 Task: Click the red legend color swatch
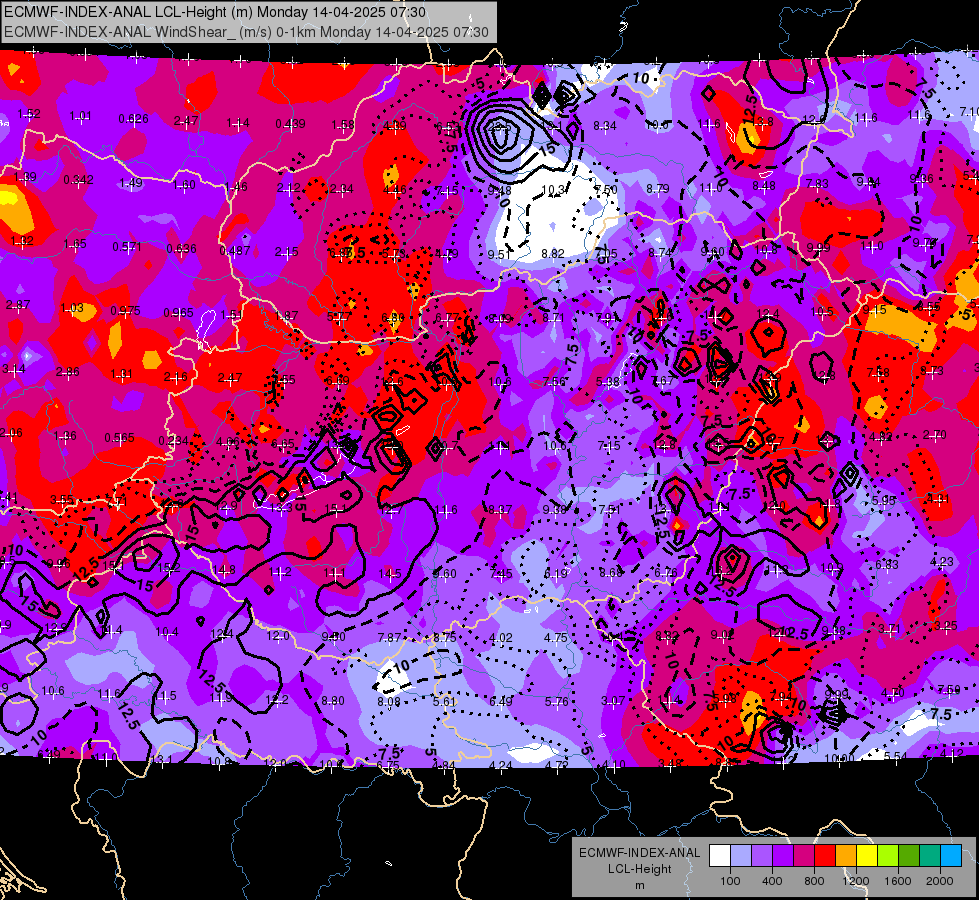coord(825,856)
